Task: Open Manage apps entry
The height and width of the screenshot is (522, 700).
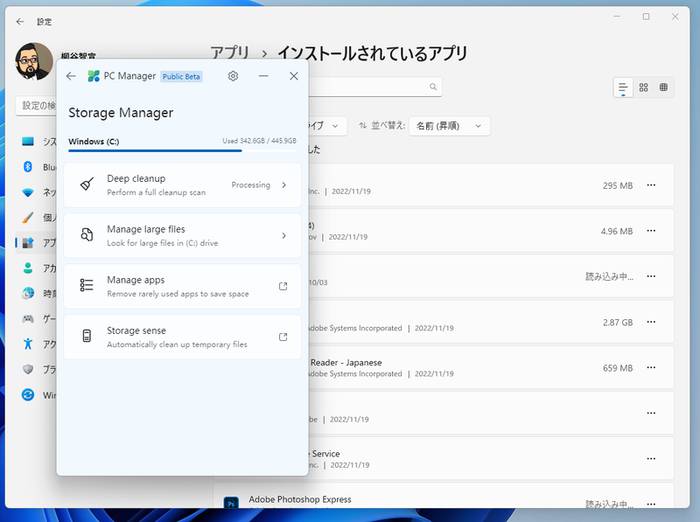Action: [182, 286]
